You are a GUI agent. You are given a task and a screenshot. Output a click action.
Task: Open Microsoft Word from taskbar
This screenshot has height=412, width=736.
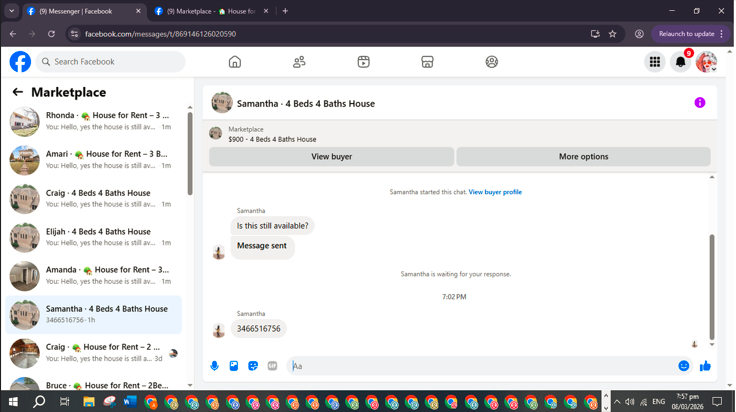[130, 402]
